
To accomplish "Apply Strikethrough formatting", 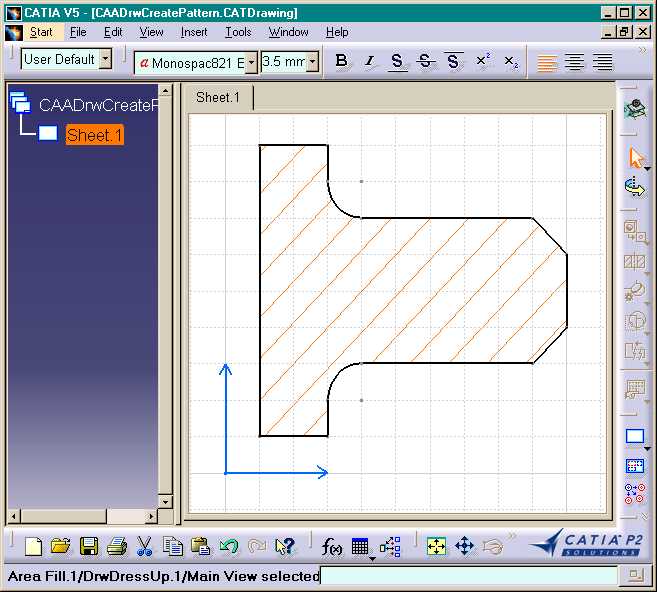I will [425, 61].
